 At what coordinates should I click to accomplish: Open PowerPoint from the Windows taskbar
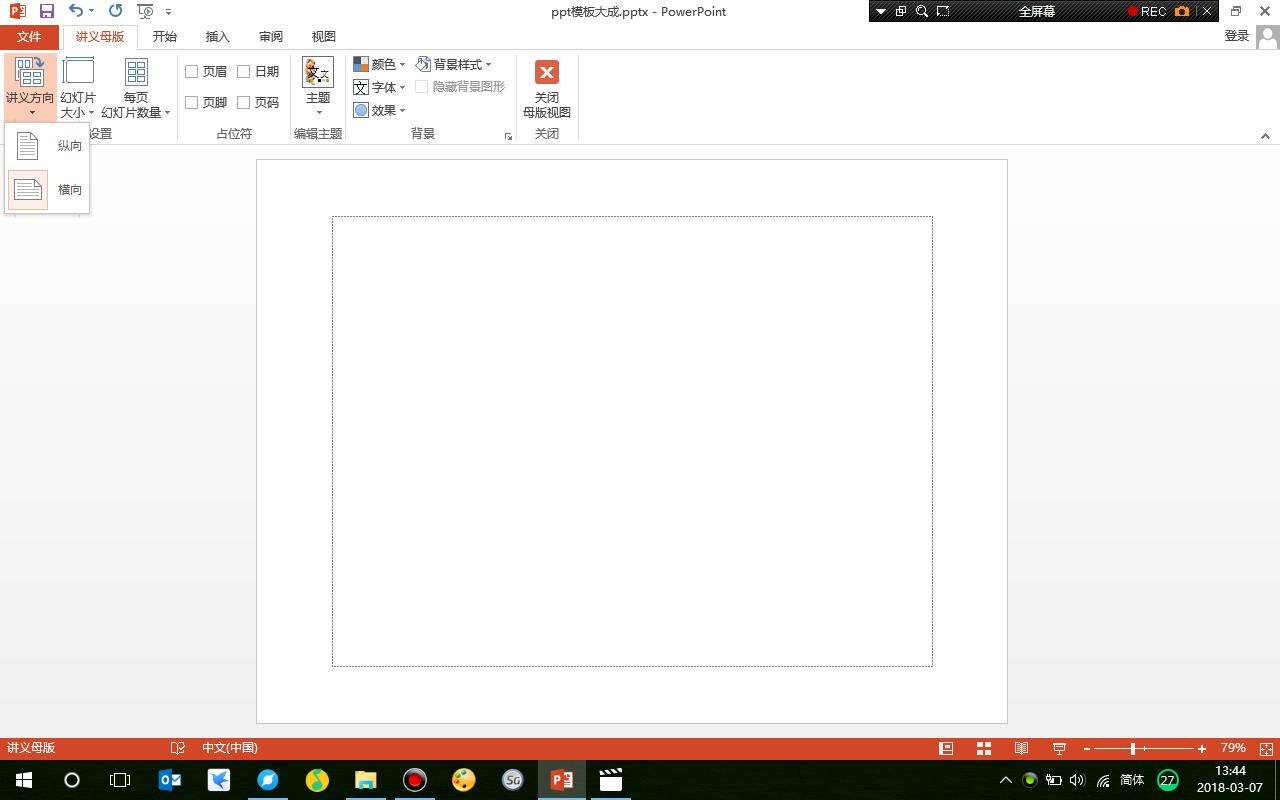point(560,779)
